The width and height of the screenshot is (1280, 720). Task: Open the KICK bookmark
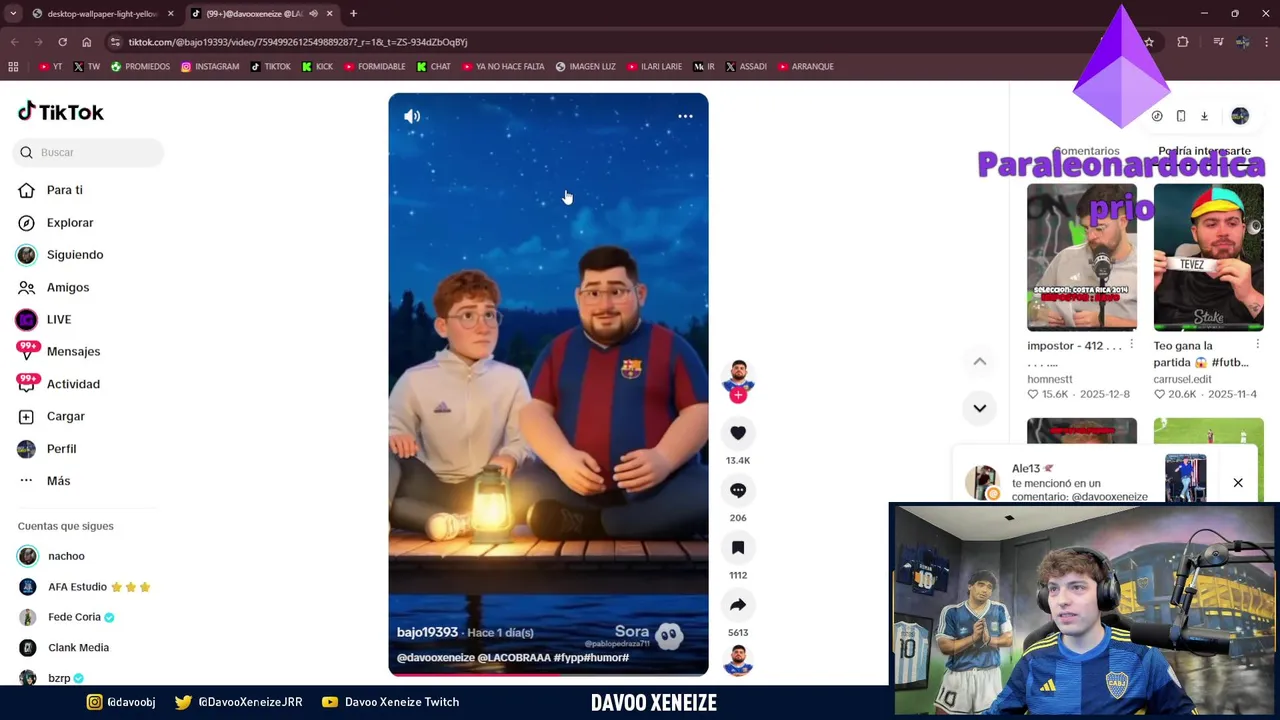click(318, 67)
